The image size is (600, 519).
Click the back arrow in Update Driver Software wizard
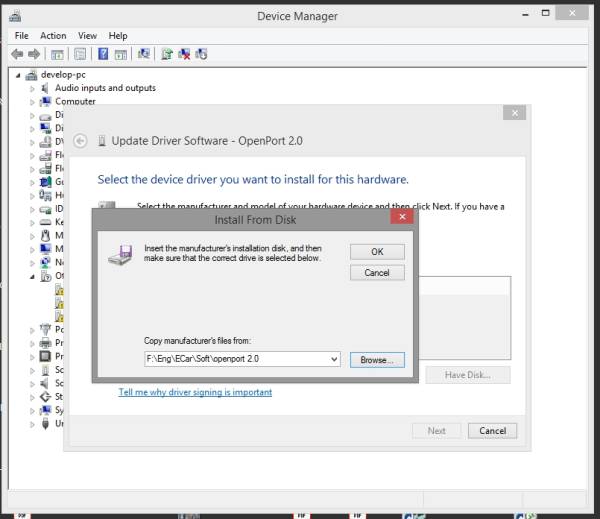pyautogui.click(x=80, y=141)
